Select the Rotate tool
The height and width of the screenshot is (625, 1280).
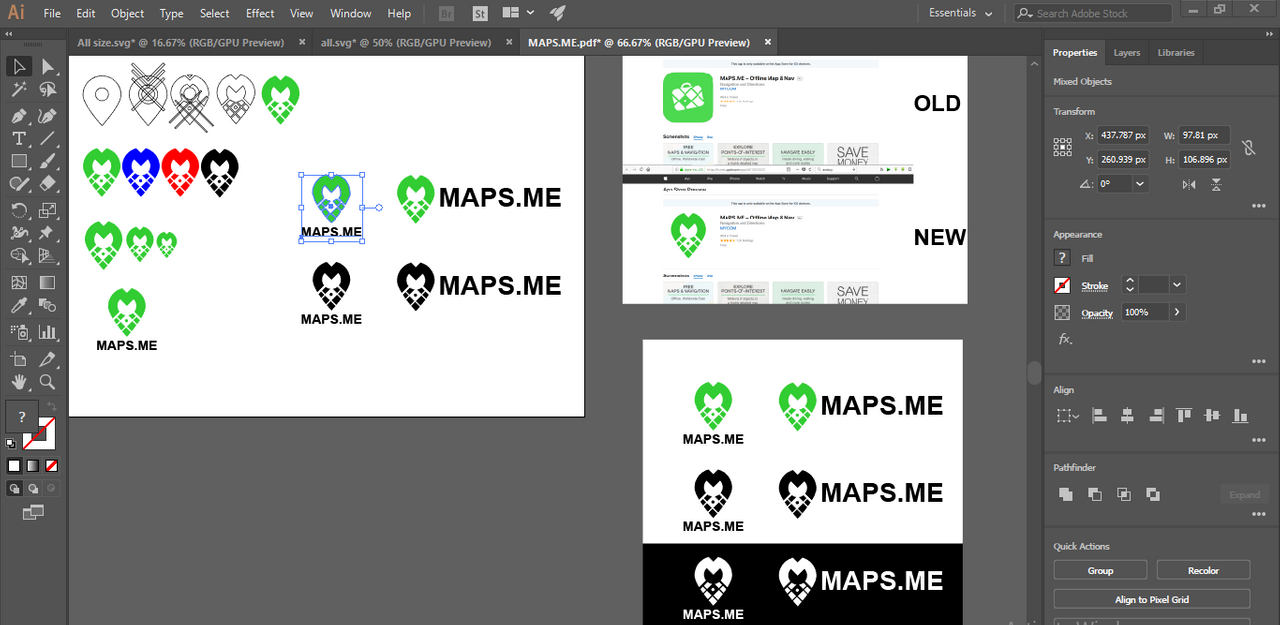18,210
